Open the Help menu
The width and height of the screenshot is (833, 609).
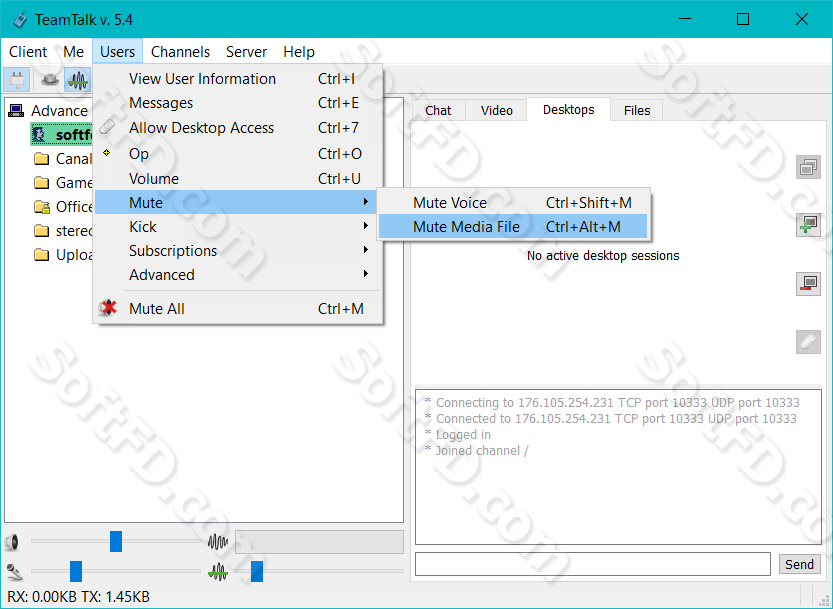coord(299,52)
